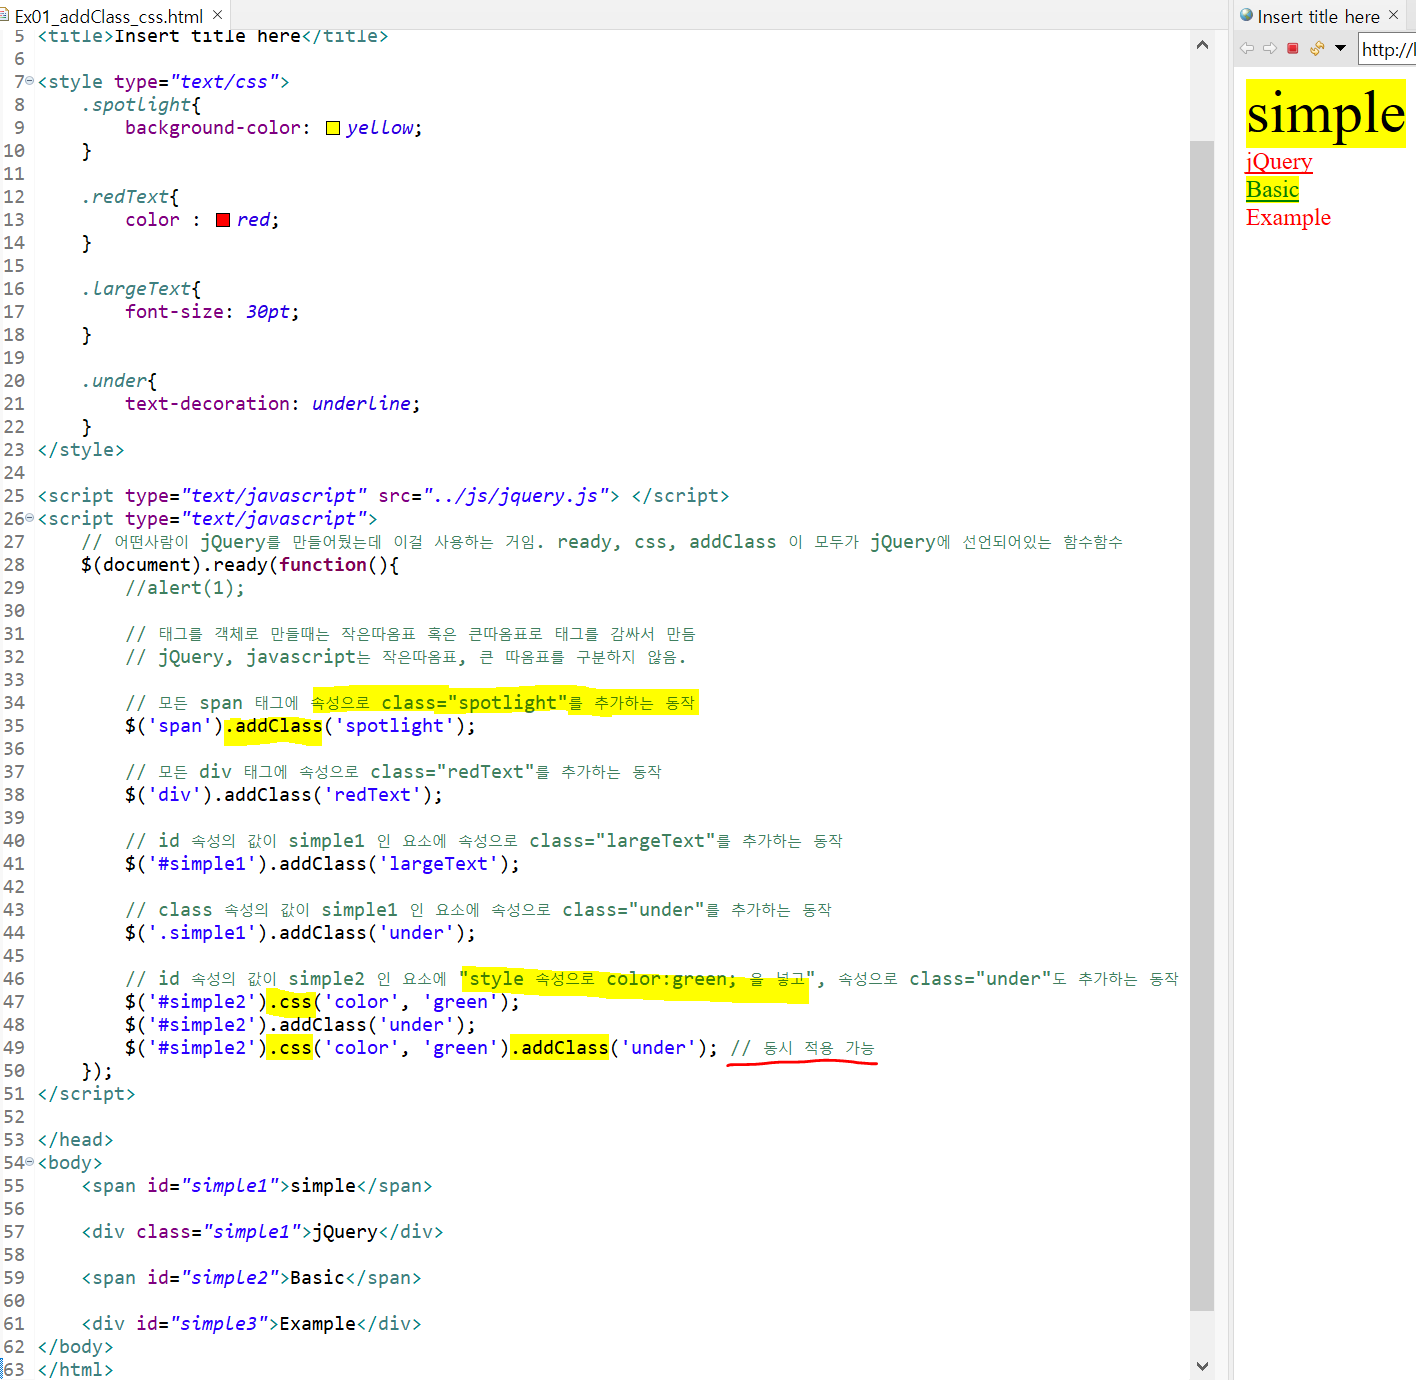Refresh the internal browser page
The image size is (1416, 1380).
tap(1317, 48)
